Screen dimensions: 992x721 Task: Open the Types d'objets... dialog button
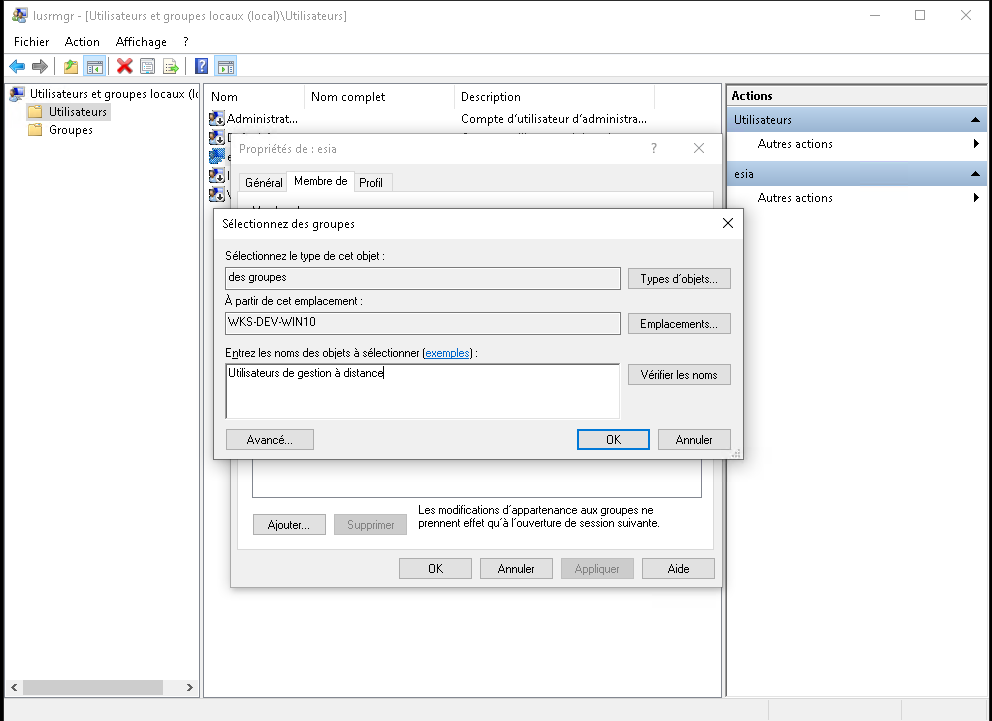[679, 279]
